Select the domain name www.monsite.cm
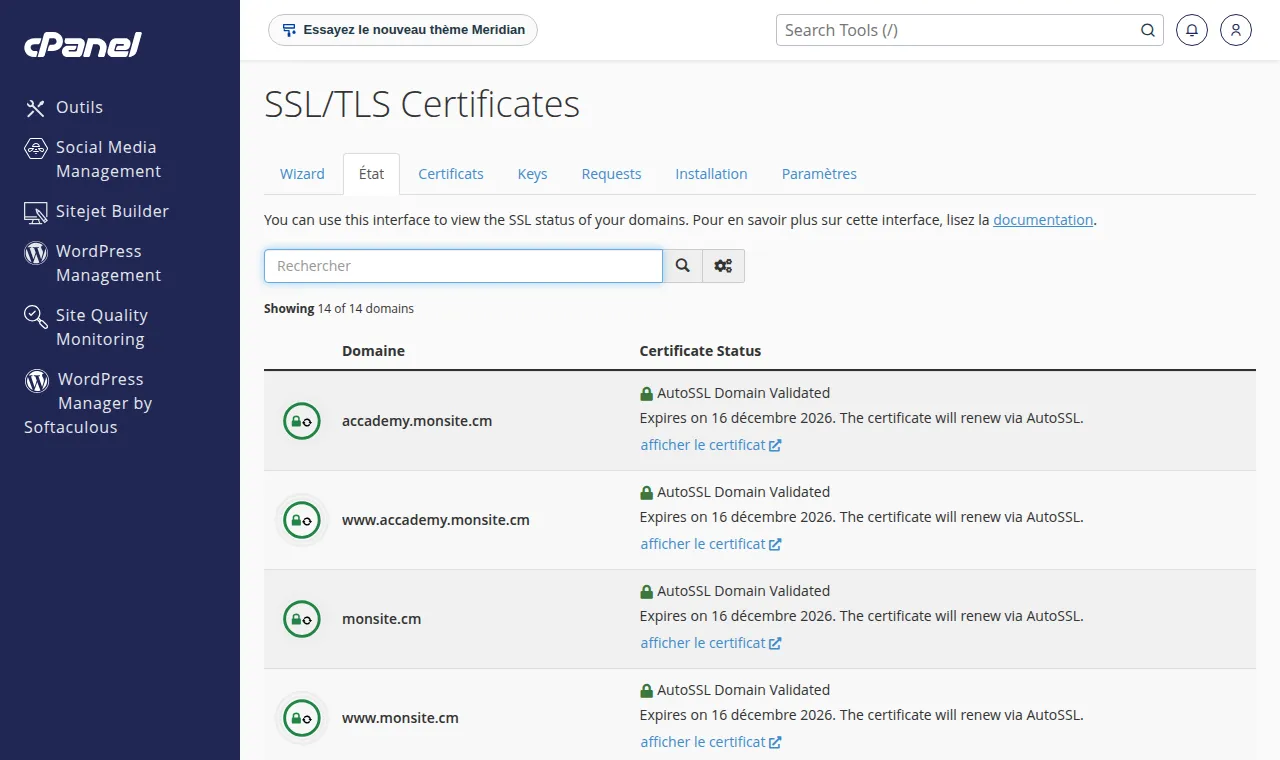Screen dimensions: 1280x760 400,718
